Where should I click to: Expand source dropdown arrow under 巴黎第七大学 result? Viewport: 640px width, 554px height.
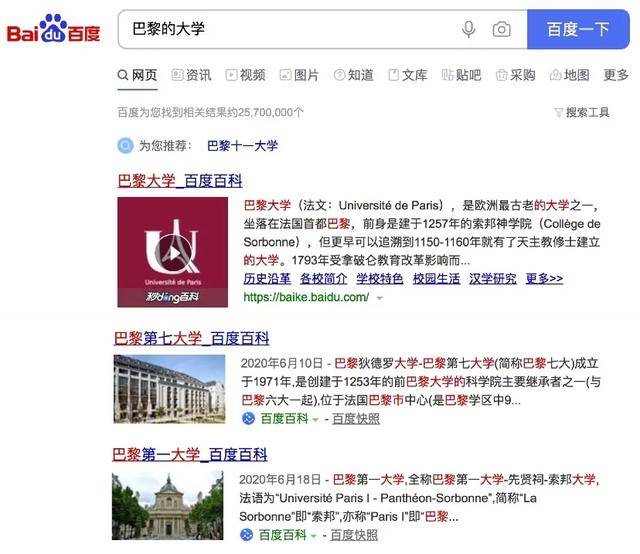tap(315, 419)
